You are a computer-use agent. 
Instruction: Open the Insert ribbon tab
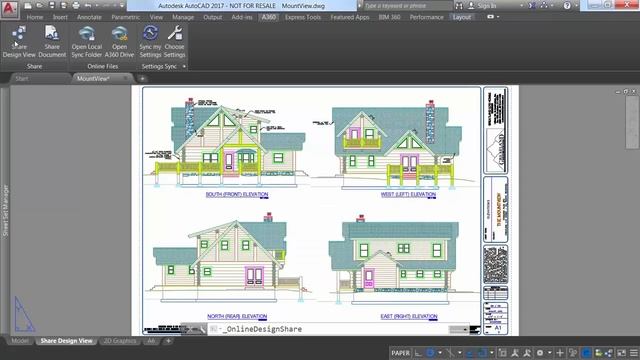point(60,17)
